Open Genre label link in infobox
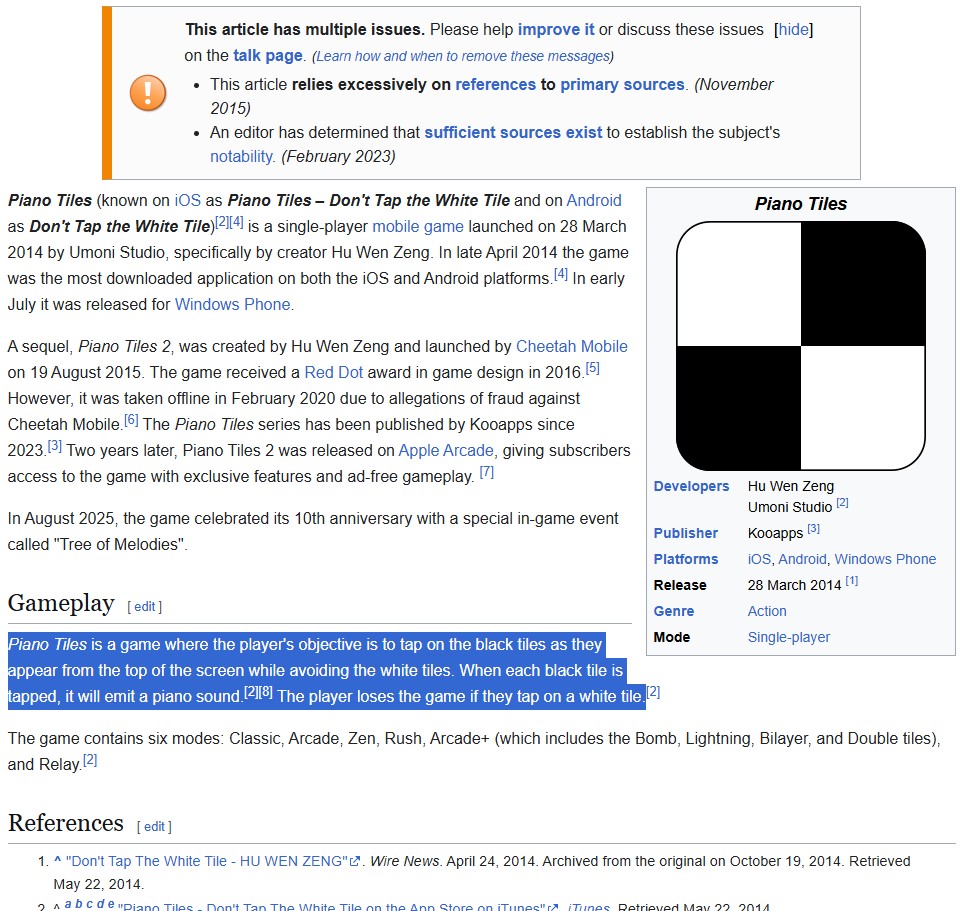This screenshot has height=911, width=963. (x=674, y=611)
